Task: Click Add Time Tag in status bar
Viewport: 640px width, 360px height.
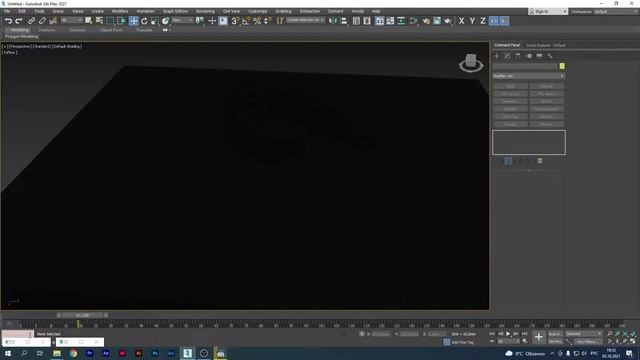Action: pyautogui.click(x=463, y=342)
